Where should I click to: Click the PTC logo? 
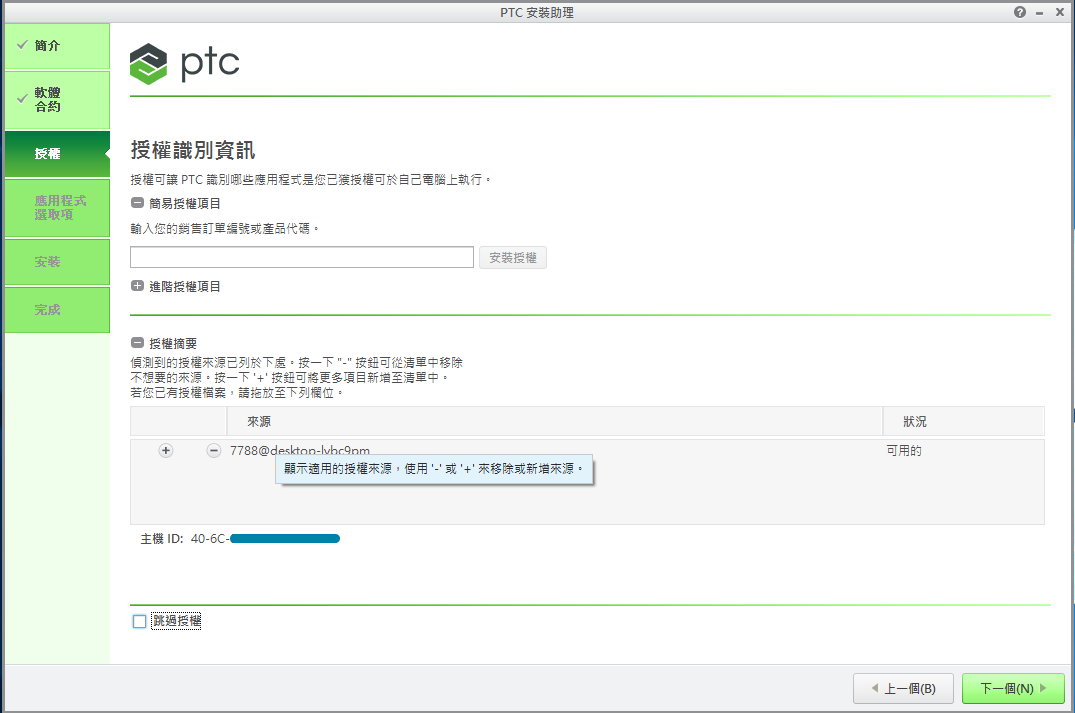pyautogui.click(x=185, y=64)
